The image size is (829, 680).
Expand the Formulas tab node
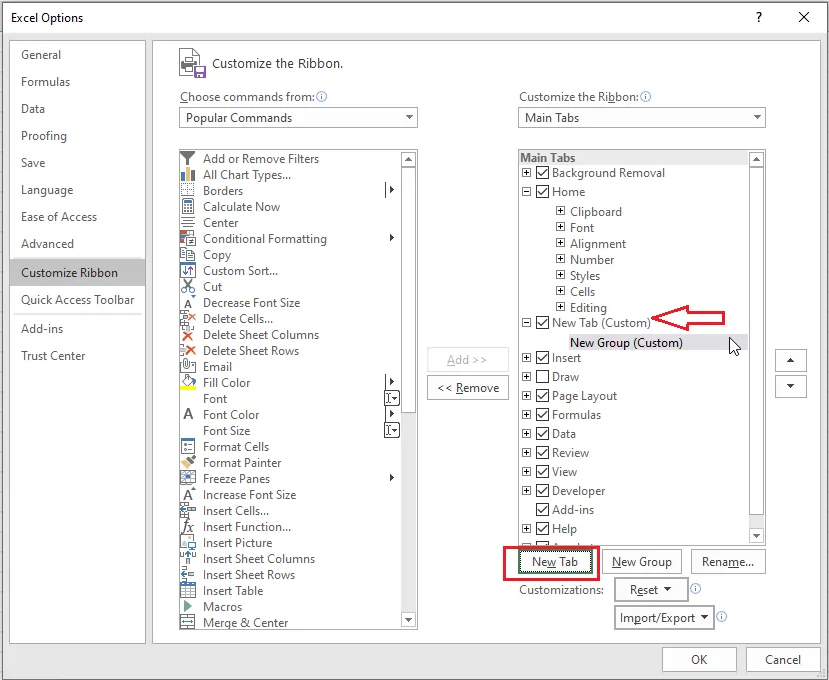coord(526,415)
